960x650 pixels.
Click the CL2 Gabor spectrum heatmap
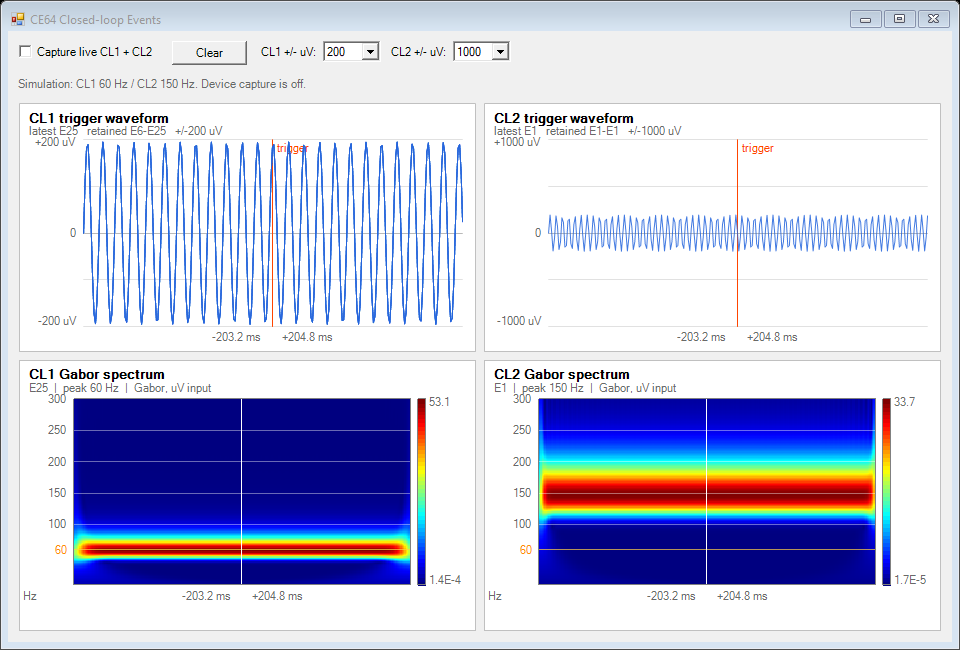tap(707, 491)
